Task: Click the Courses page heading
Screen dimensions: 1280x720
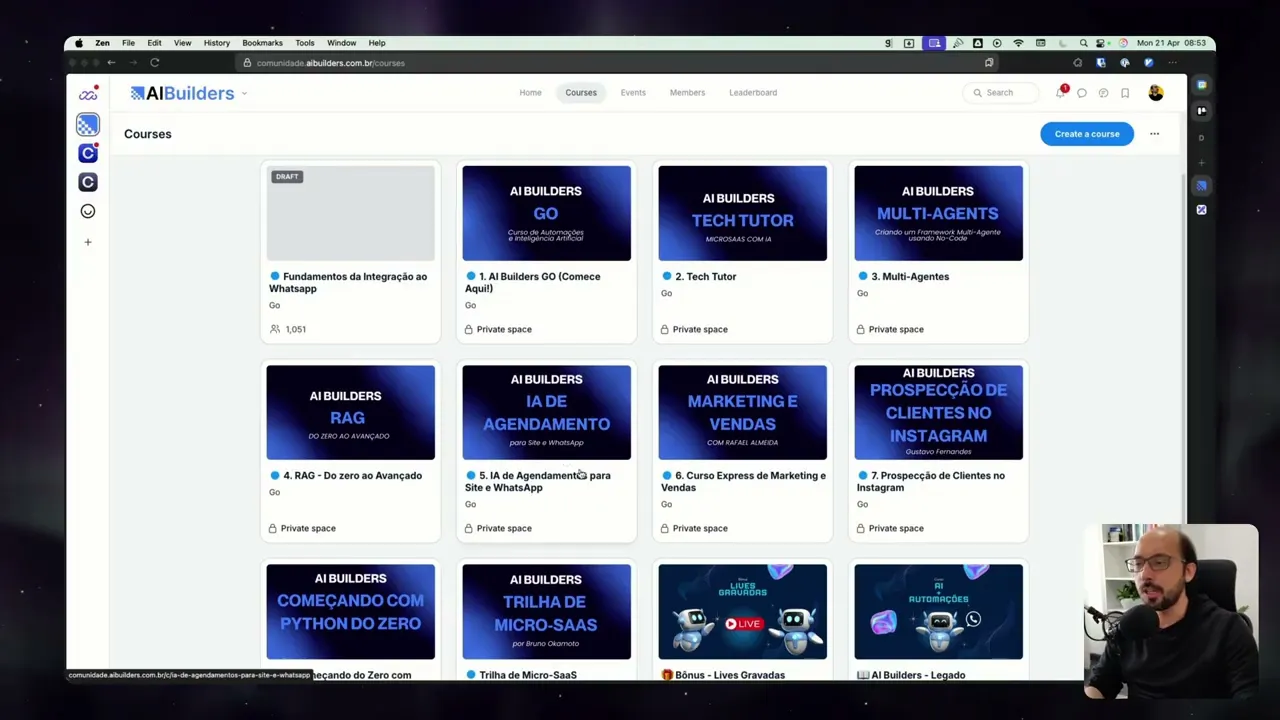Action: click(148, 134)
